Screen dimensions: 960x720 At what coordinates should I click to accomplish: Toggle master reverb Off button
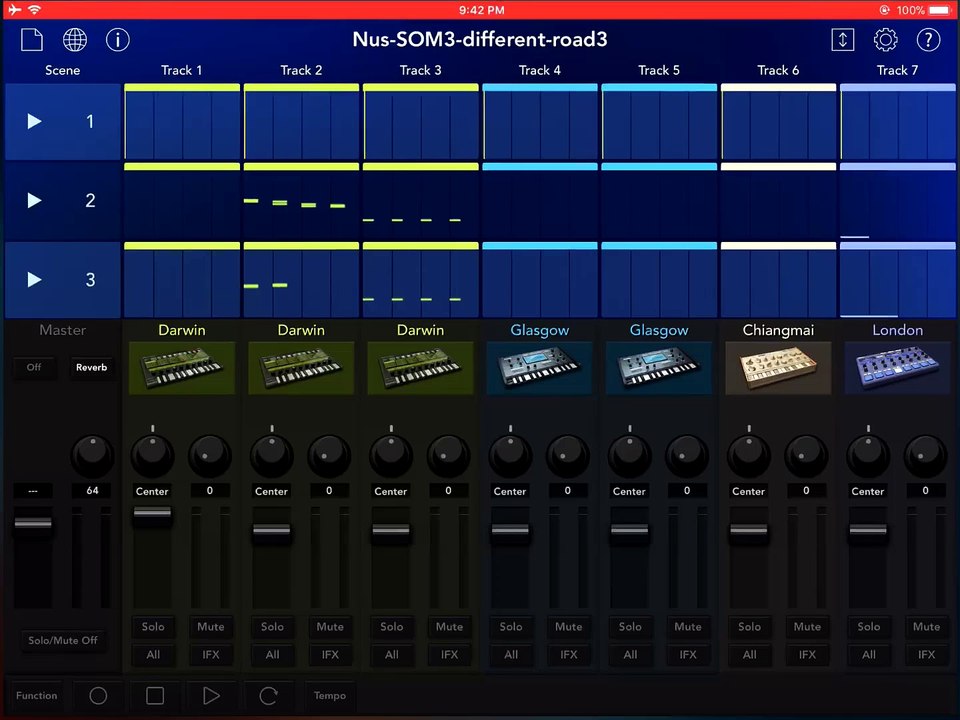click(x=34, y=367)
